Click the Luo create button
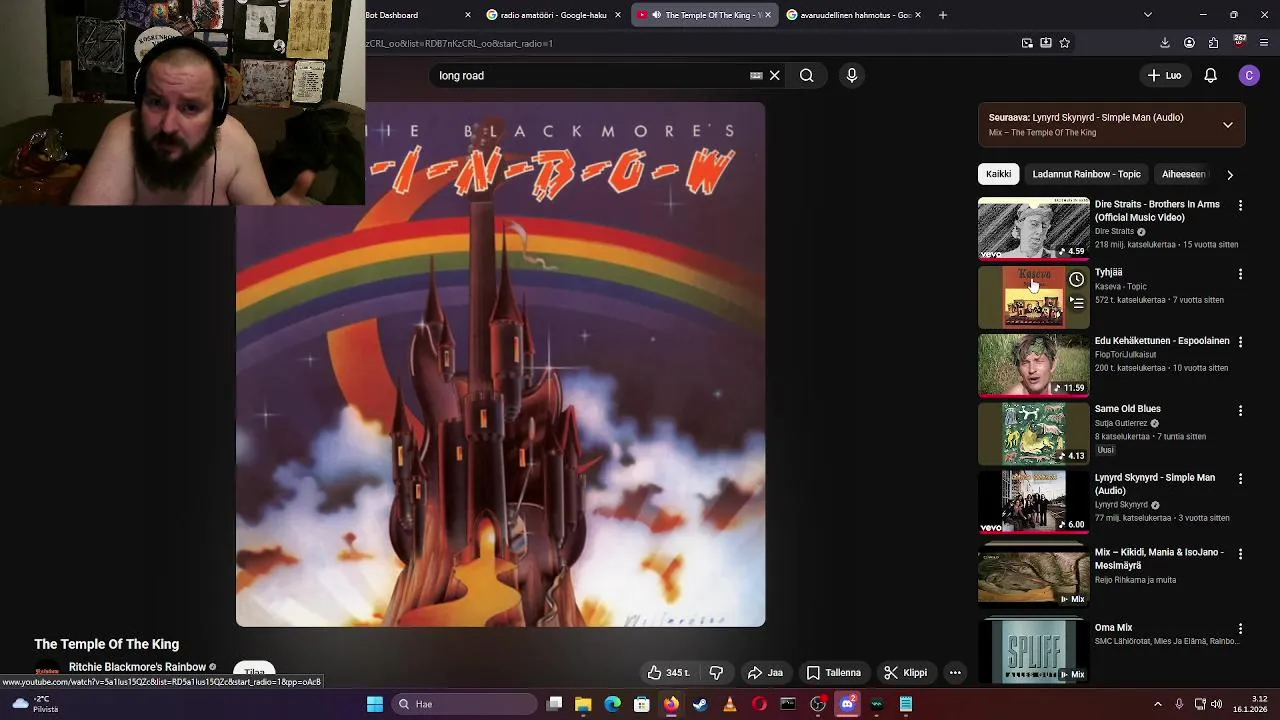The width and height of the screenshot is (1280, 720). tap(1165, 75)
